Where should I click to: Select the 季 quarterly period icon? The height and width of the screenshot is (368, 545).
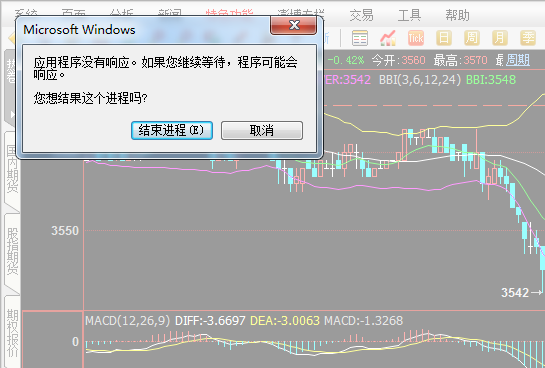tap(528, 38)
